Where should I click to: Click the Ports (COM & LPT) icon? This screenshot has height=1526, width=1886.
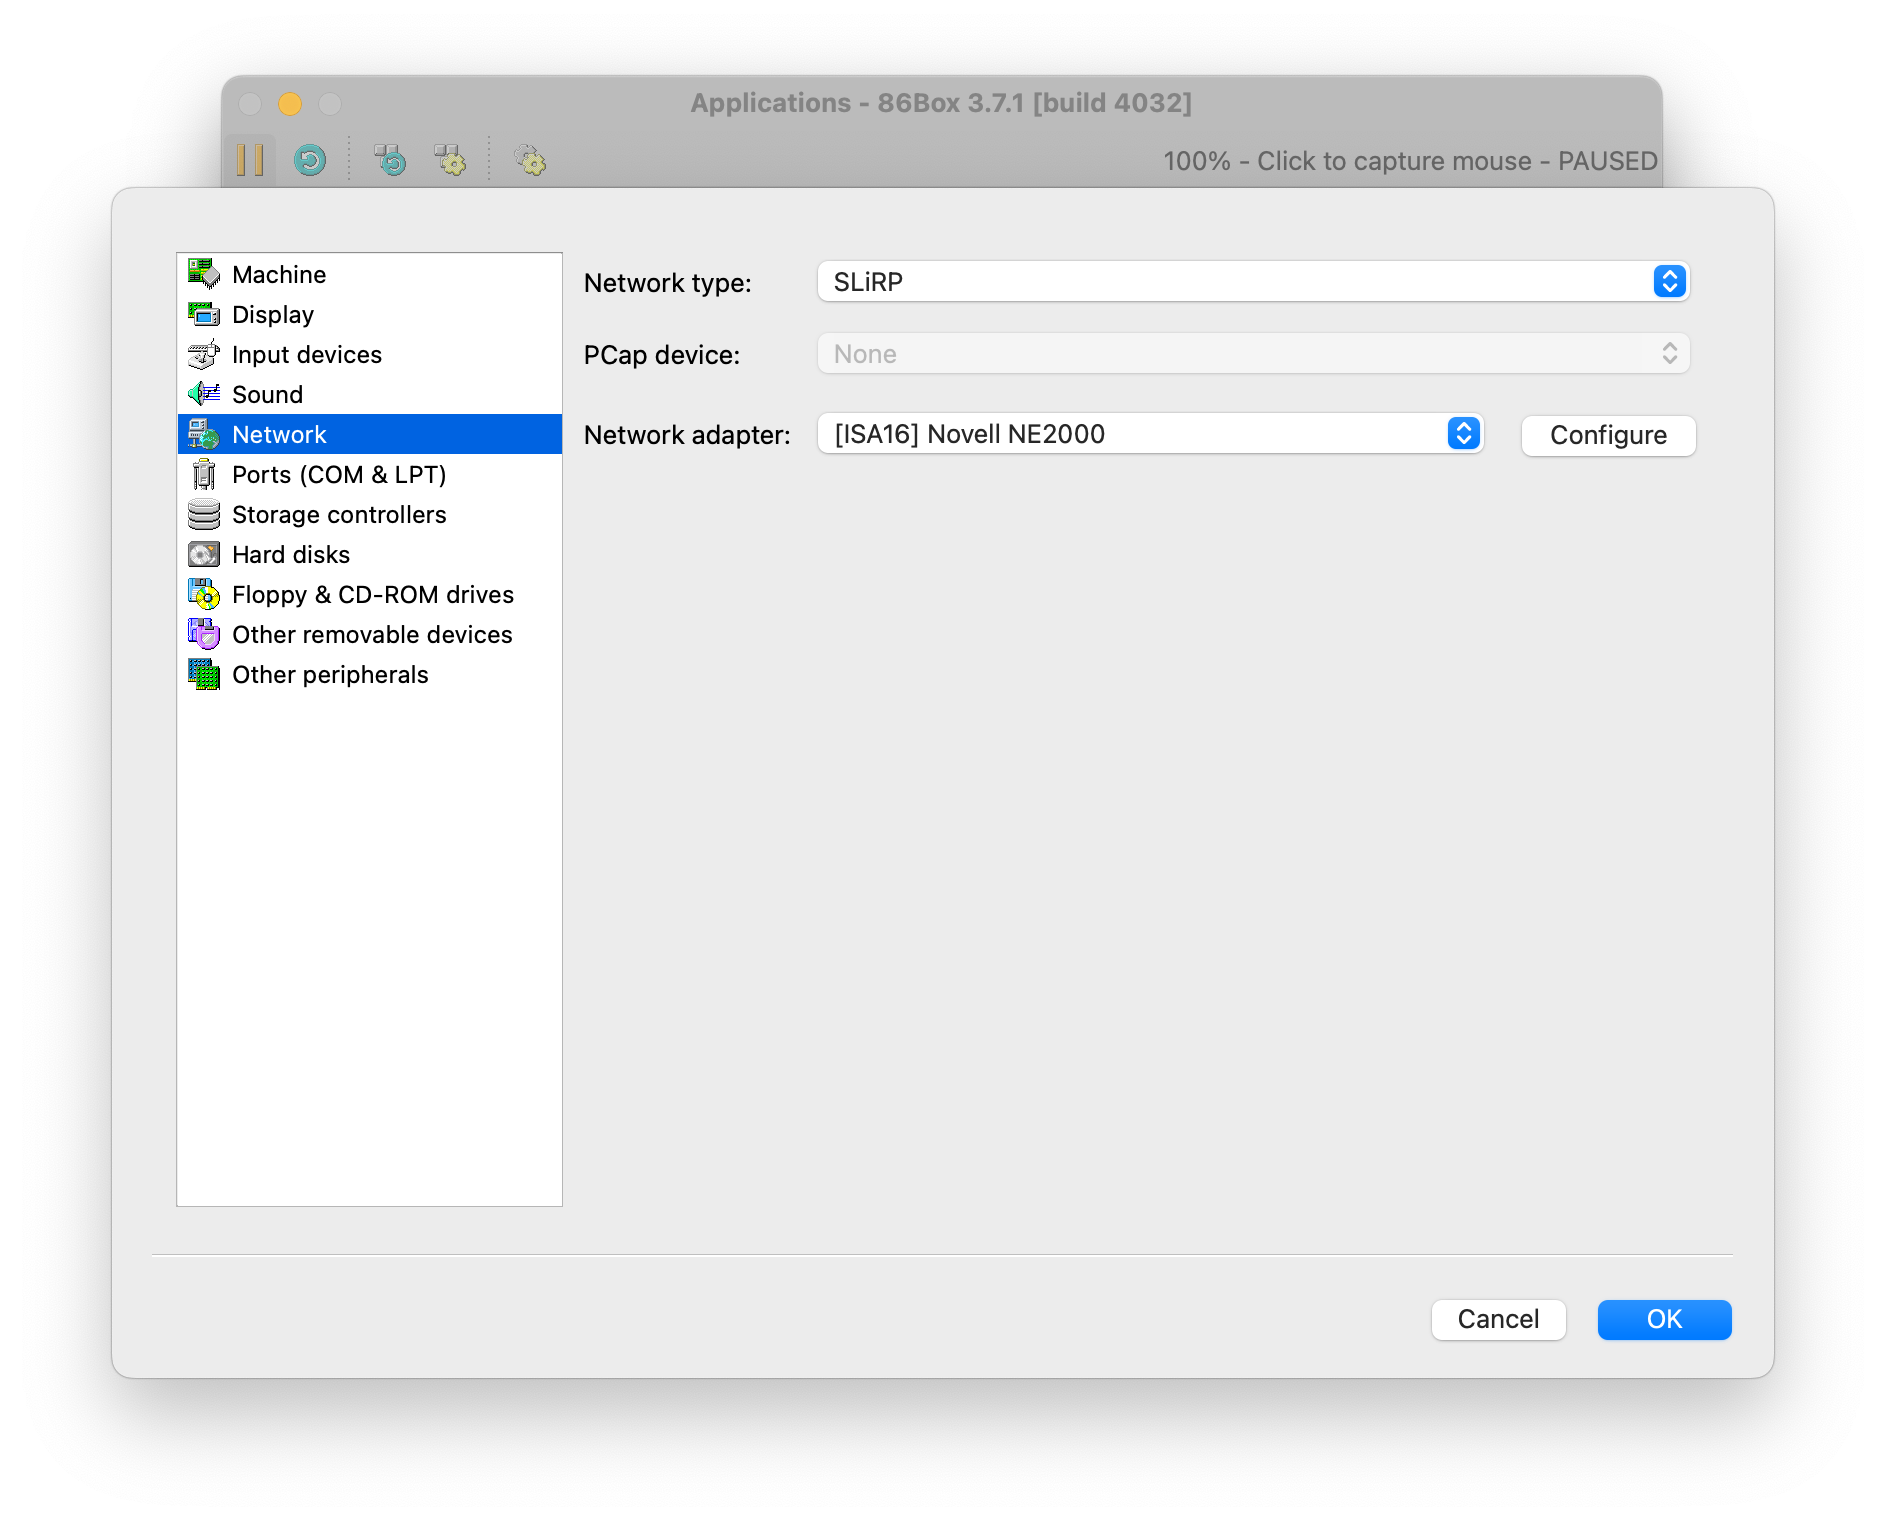tap(204, 474)
